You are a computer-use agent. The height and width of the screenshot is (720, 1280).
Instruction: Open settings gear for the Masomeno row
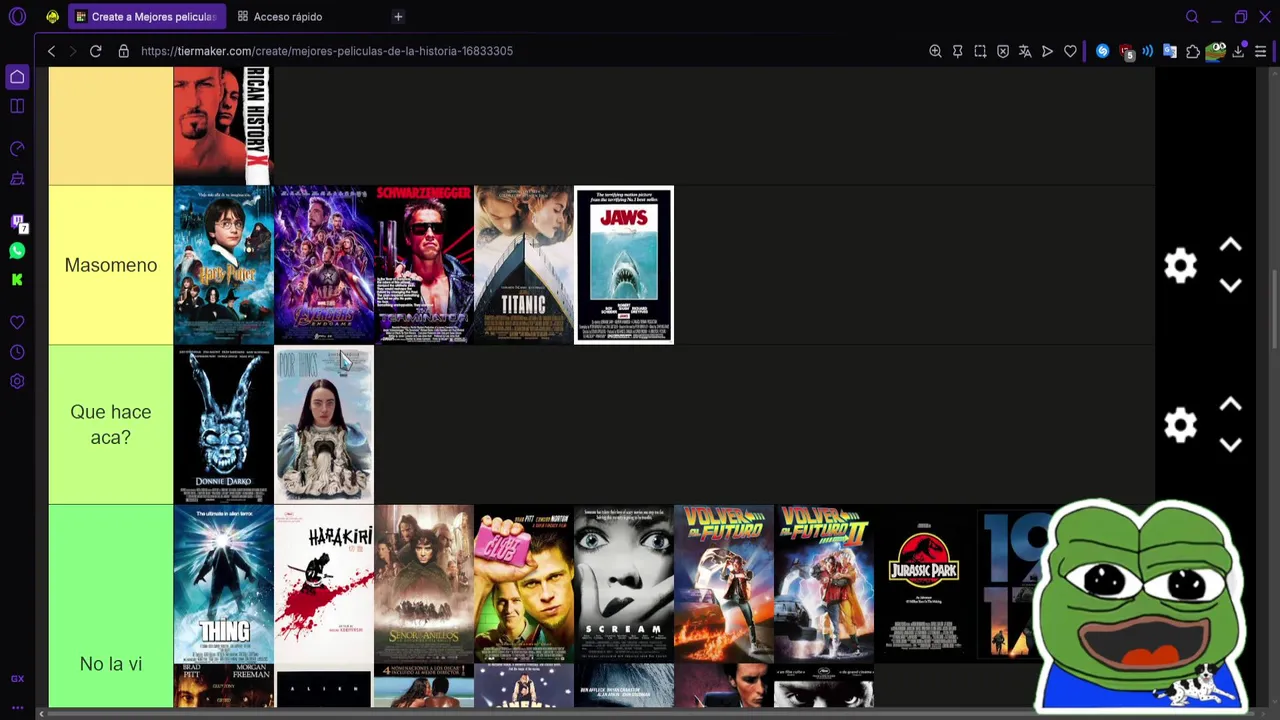(1180, 265)
